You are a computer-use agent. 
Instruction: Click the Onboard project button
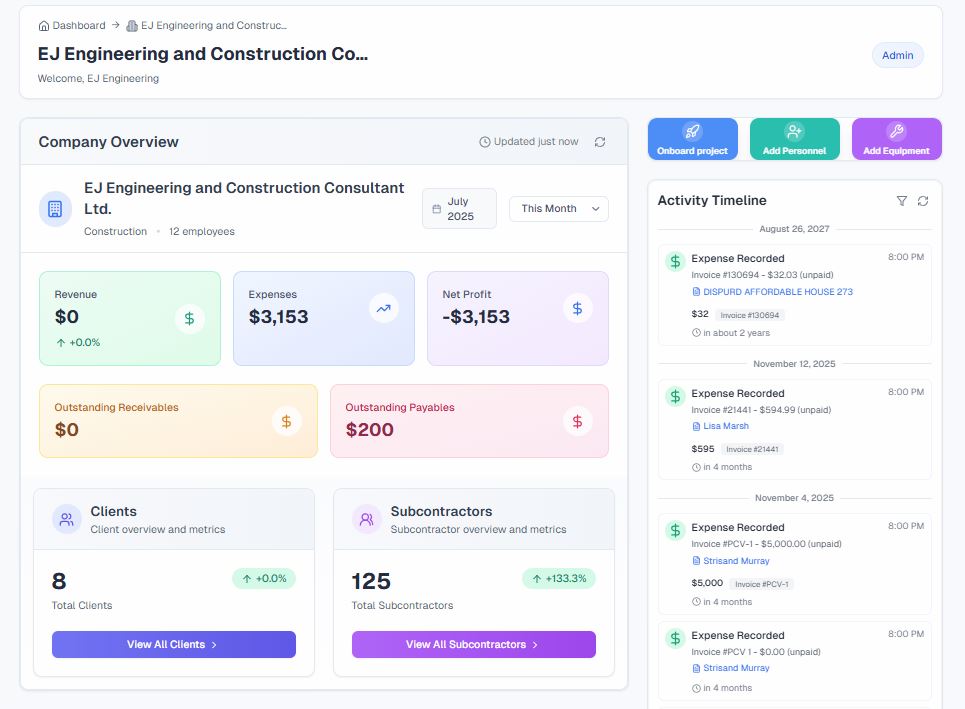tap(692, 139)
